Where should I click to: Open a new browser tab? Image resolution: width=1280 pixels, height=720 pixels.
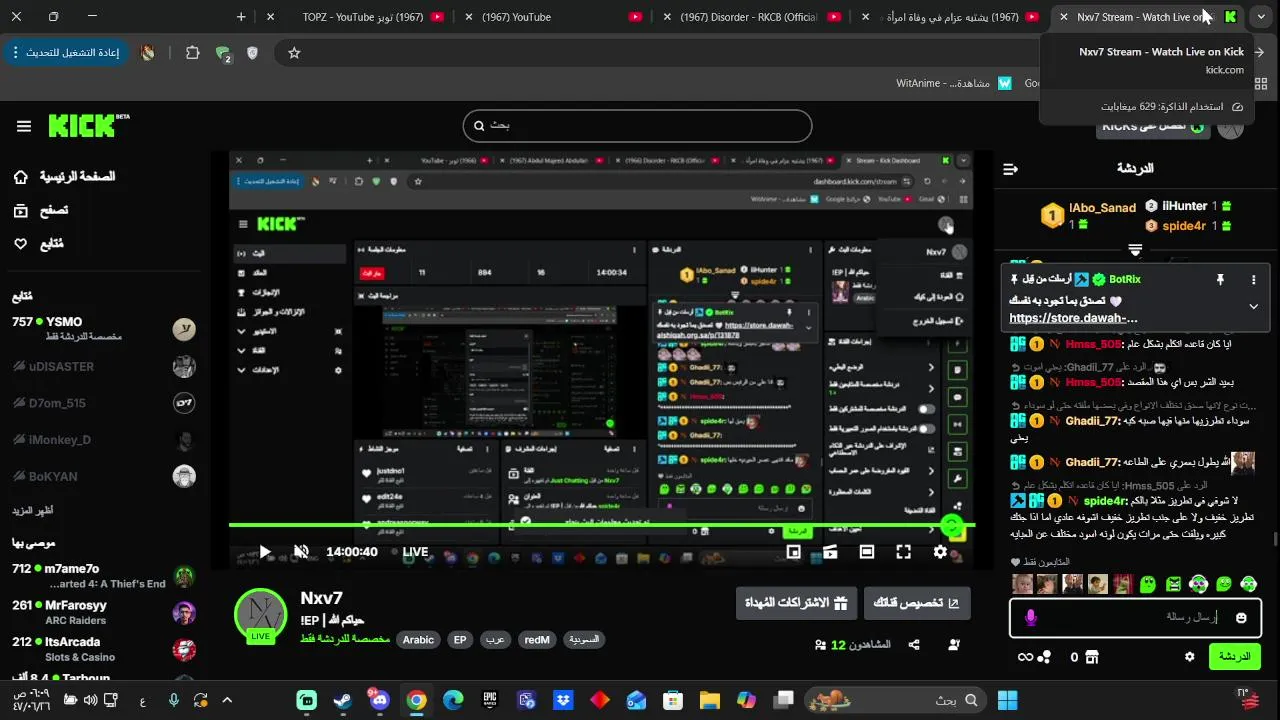[x=241, y=17]
